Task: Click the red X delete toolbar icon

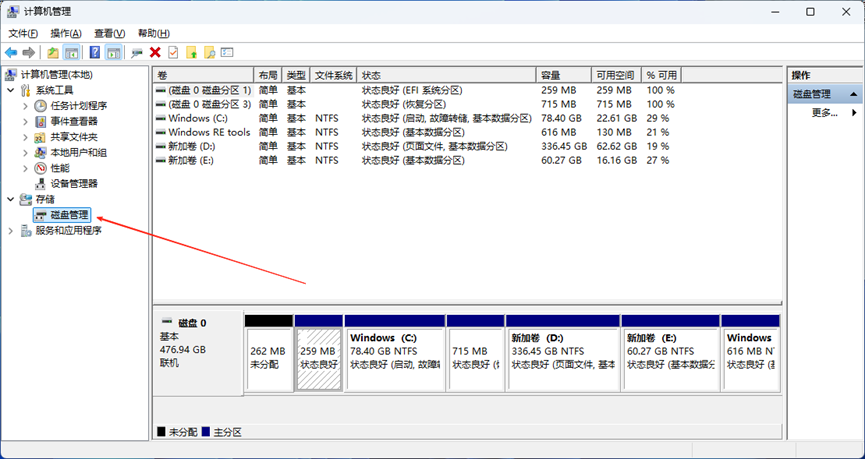Action: click(155, 52)
